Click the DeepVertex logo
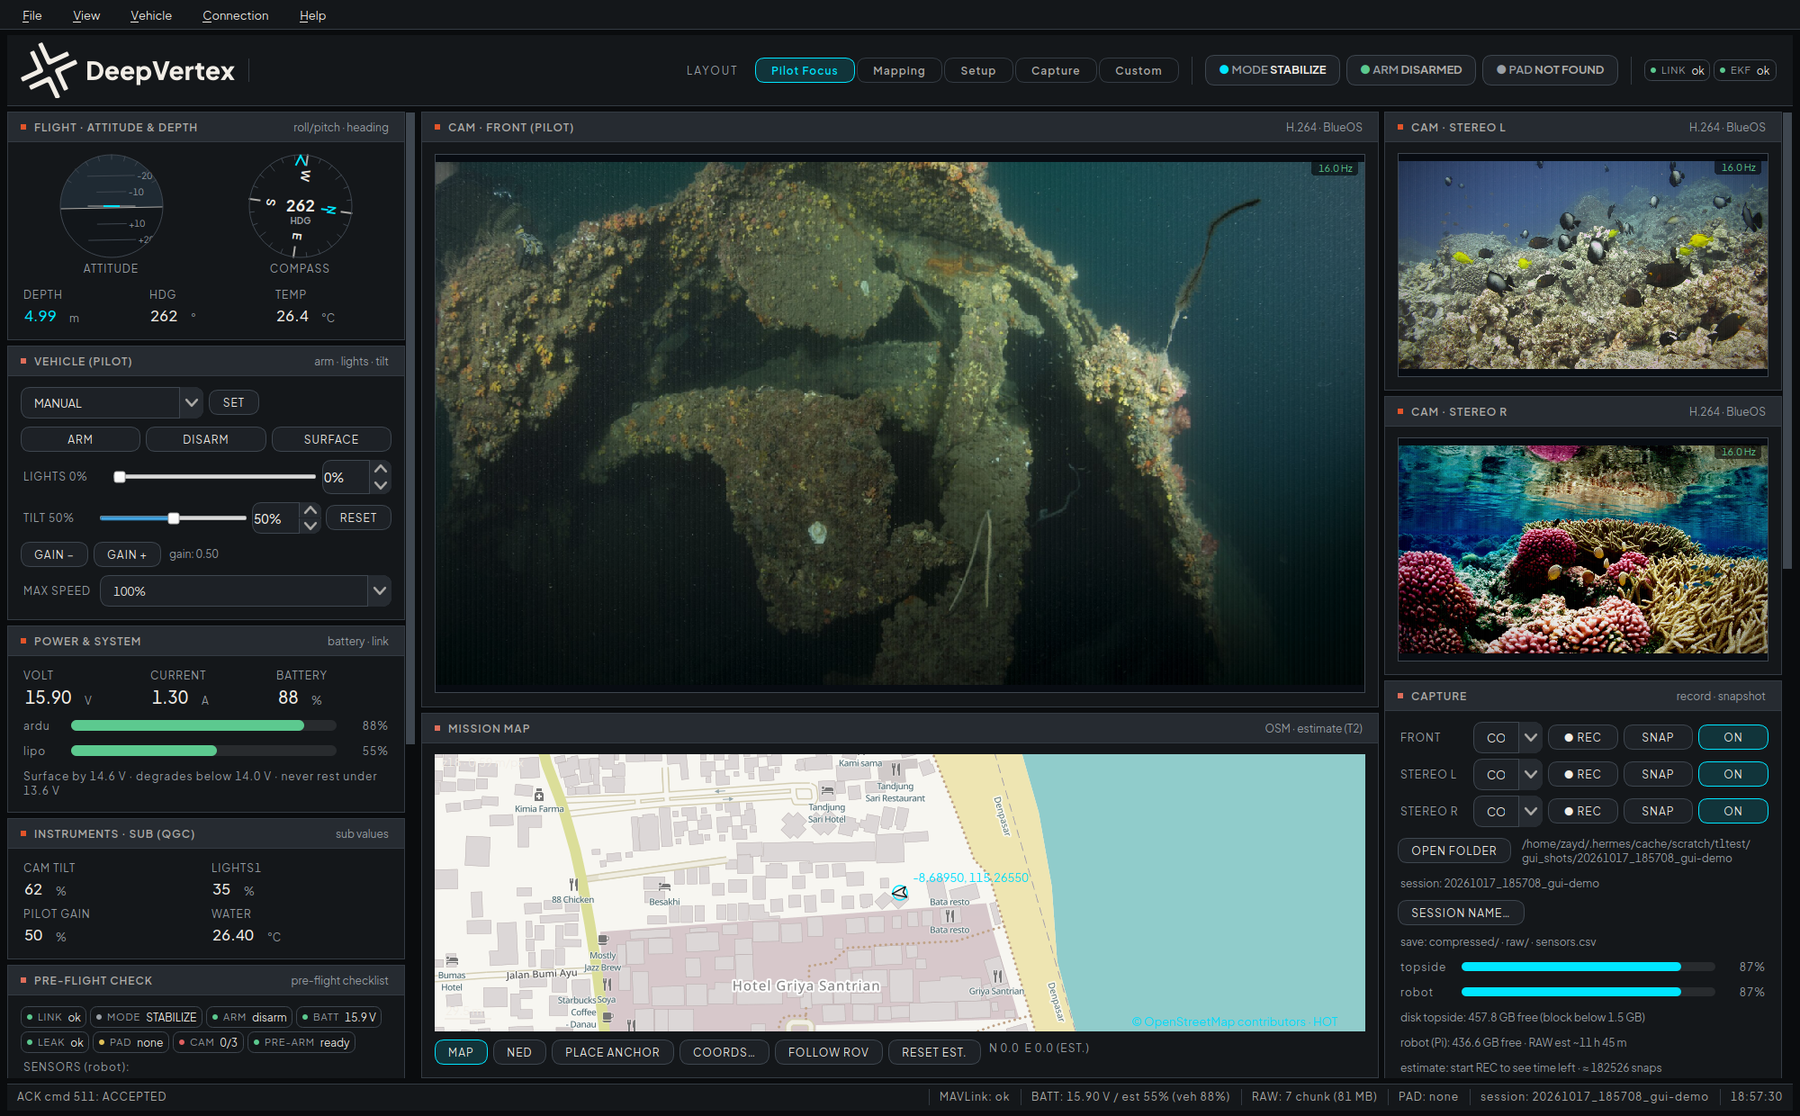 pos(128,70)
